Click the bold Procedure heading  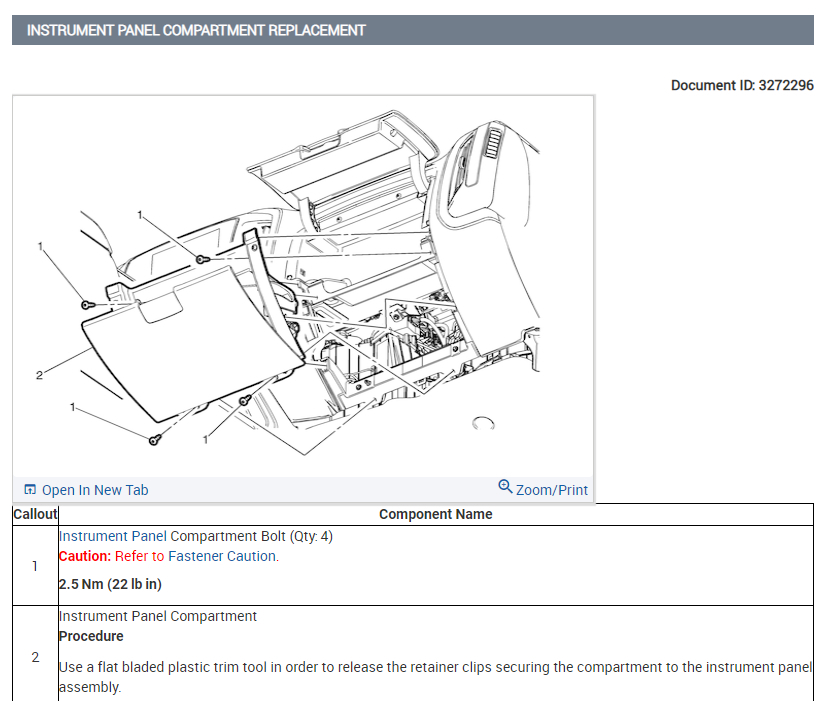point(91,636)
